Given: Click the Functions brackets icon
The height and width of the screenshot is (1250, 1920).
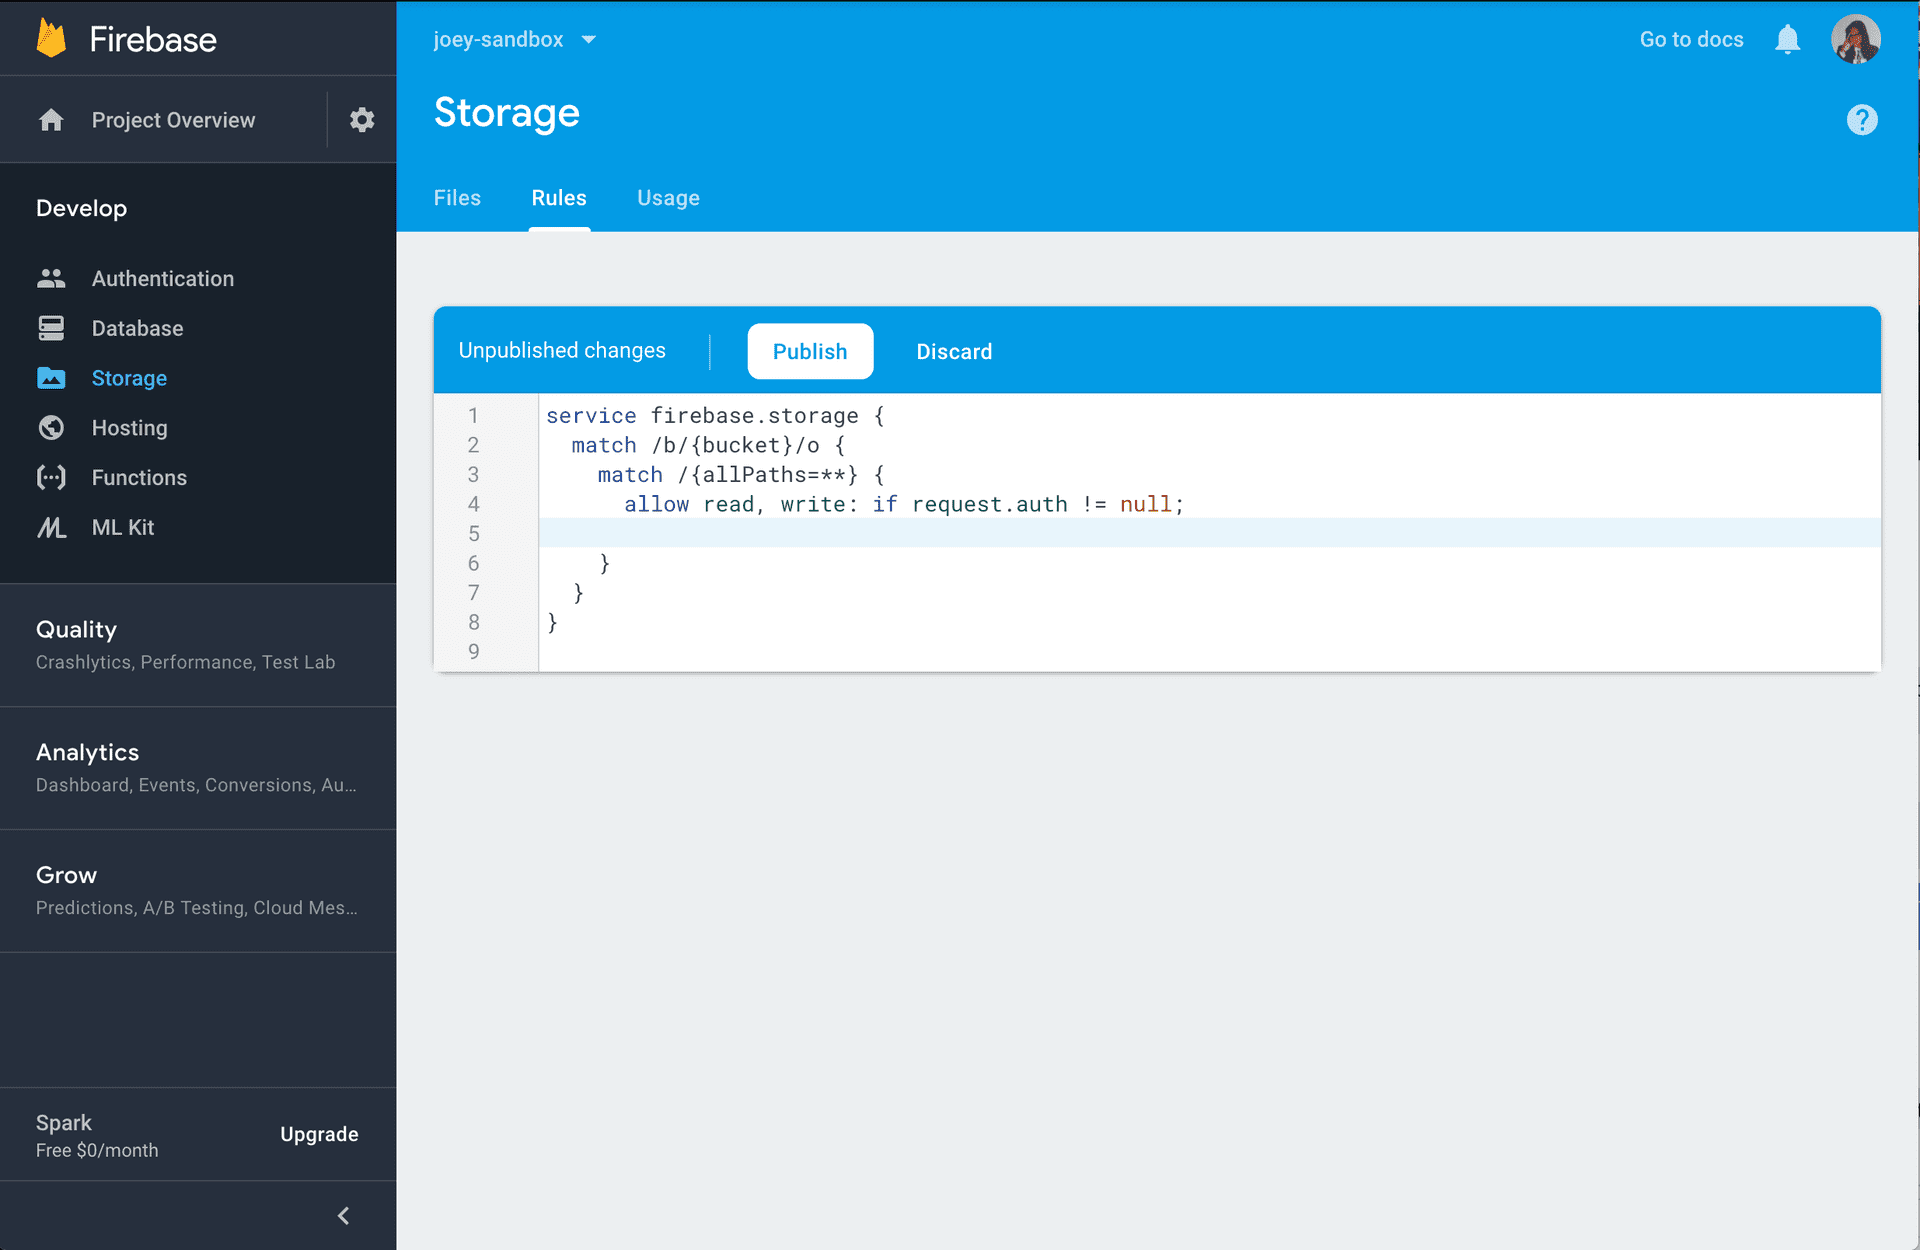Looking at the screenshot, I should click(x=51, y=478).
